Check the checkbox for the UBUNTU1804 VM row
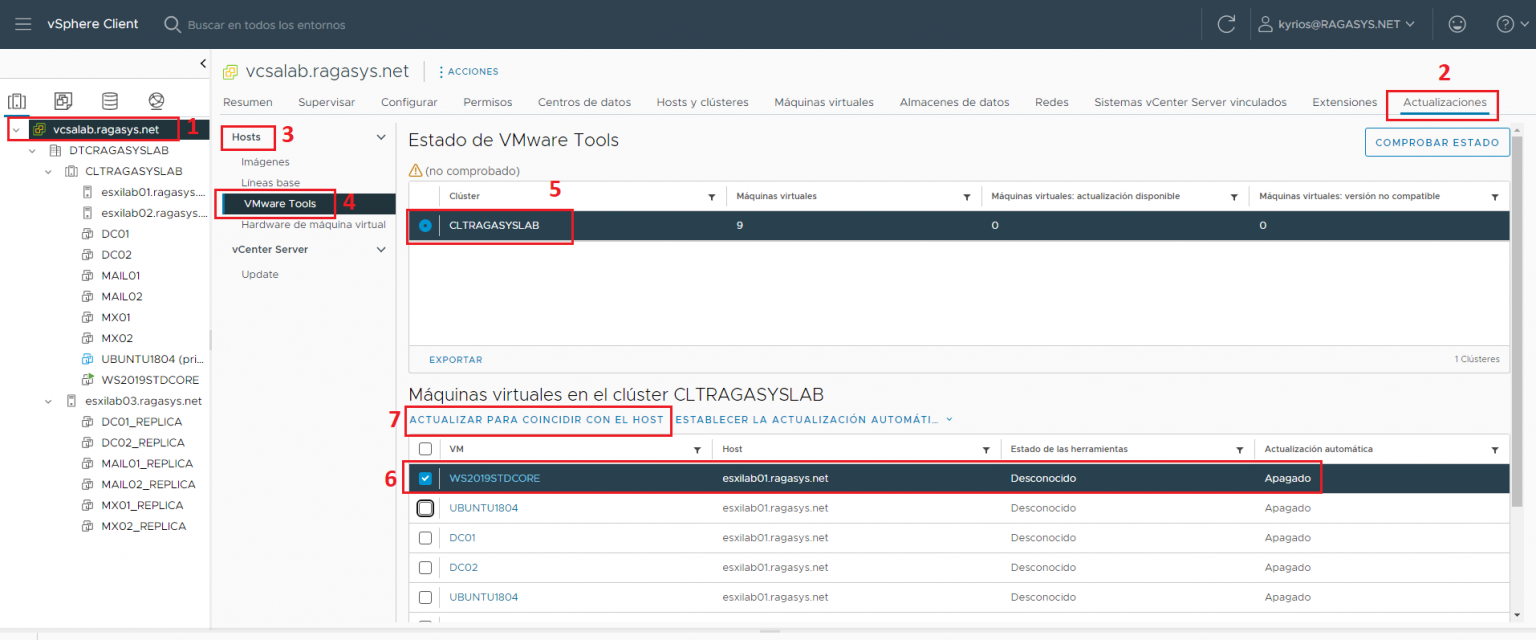The height and width of the screenshot is (640, 1536). coord(425,508)
